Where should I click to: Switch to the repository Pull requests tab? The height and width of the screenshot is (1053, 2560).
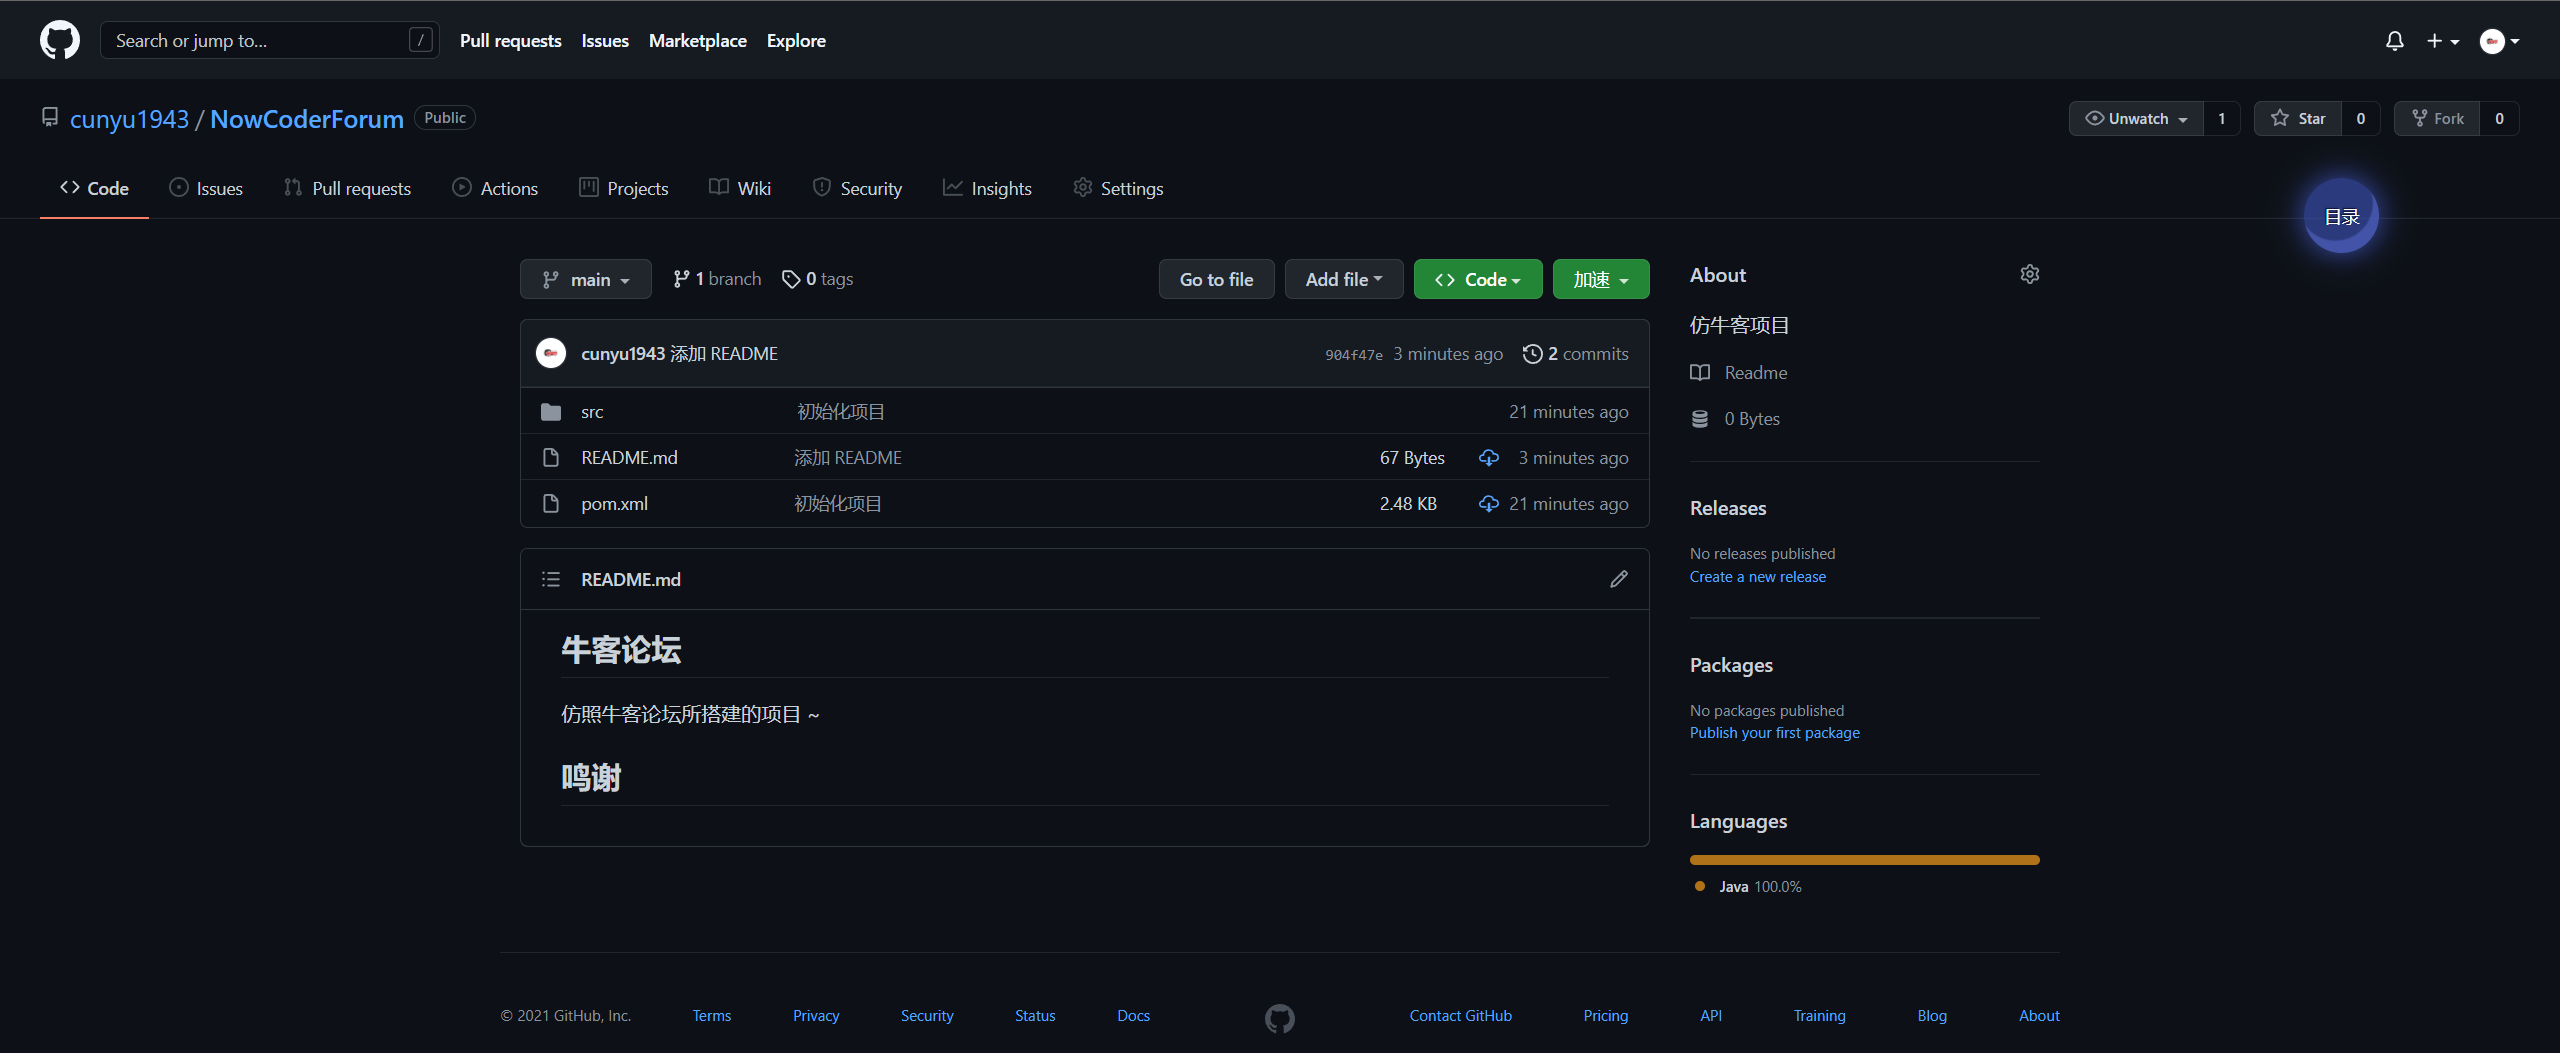[347, 188]
